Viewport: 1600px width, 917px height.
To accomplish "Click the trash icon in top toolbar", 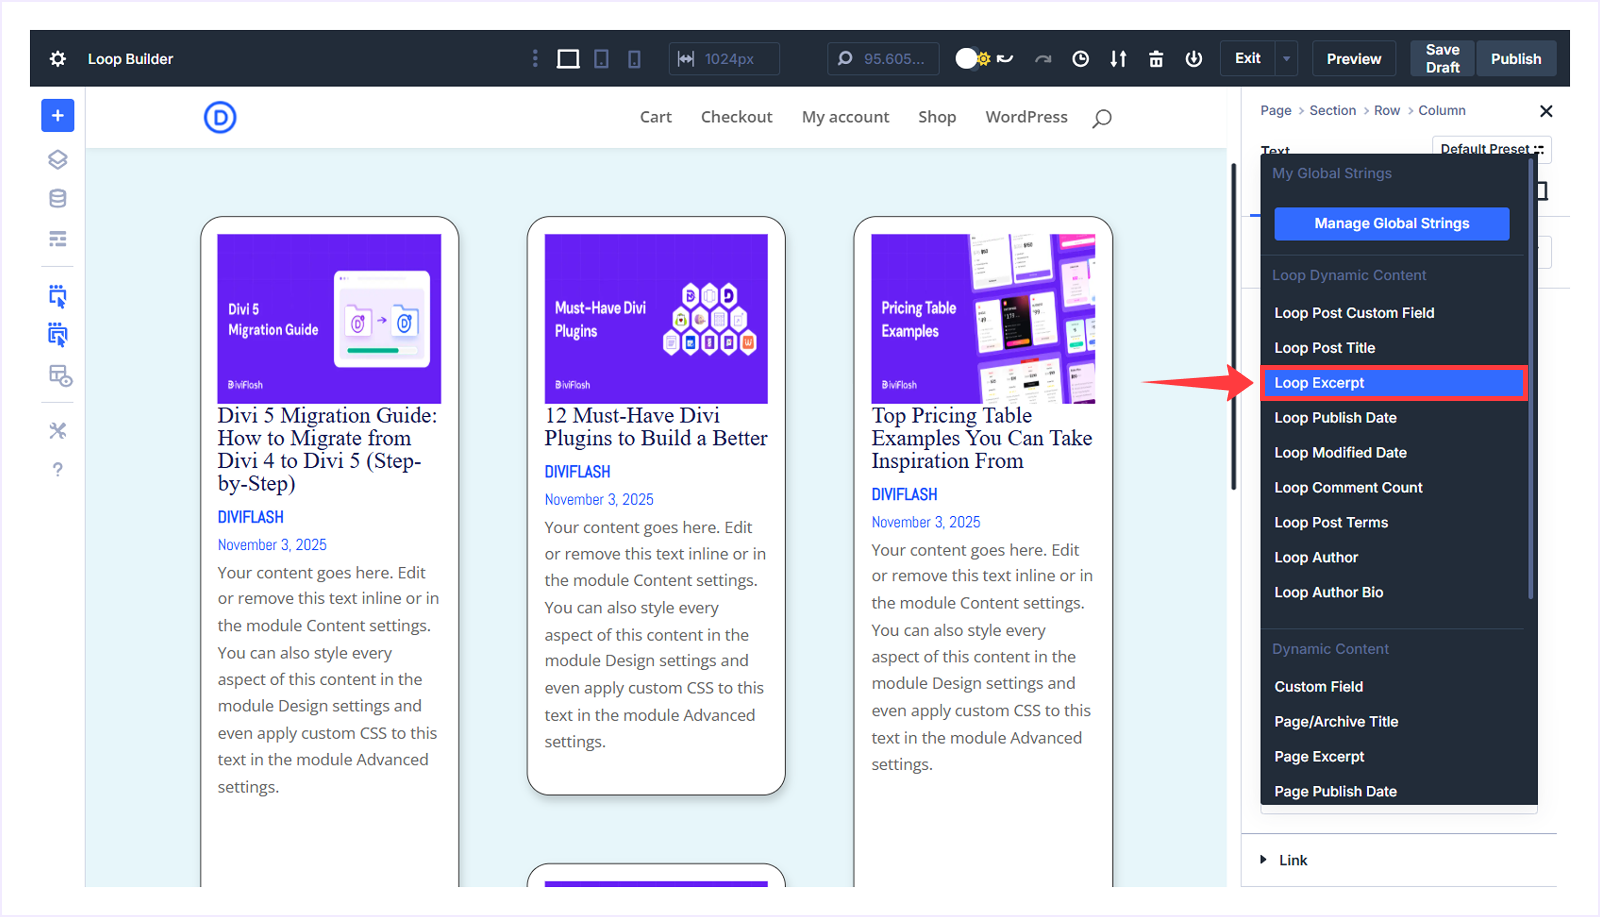I will (1156, 59).
